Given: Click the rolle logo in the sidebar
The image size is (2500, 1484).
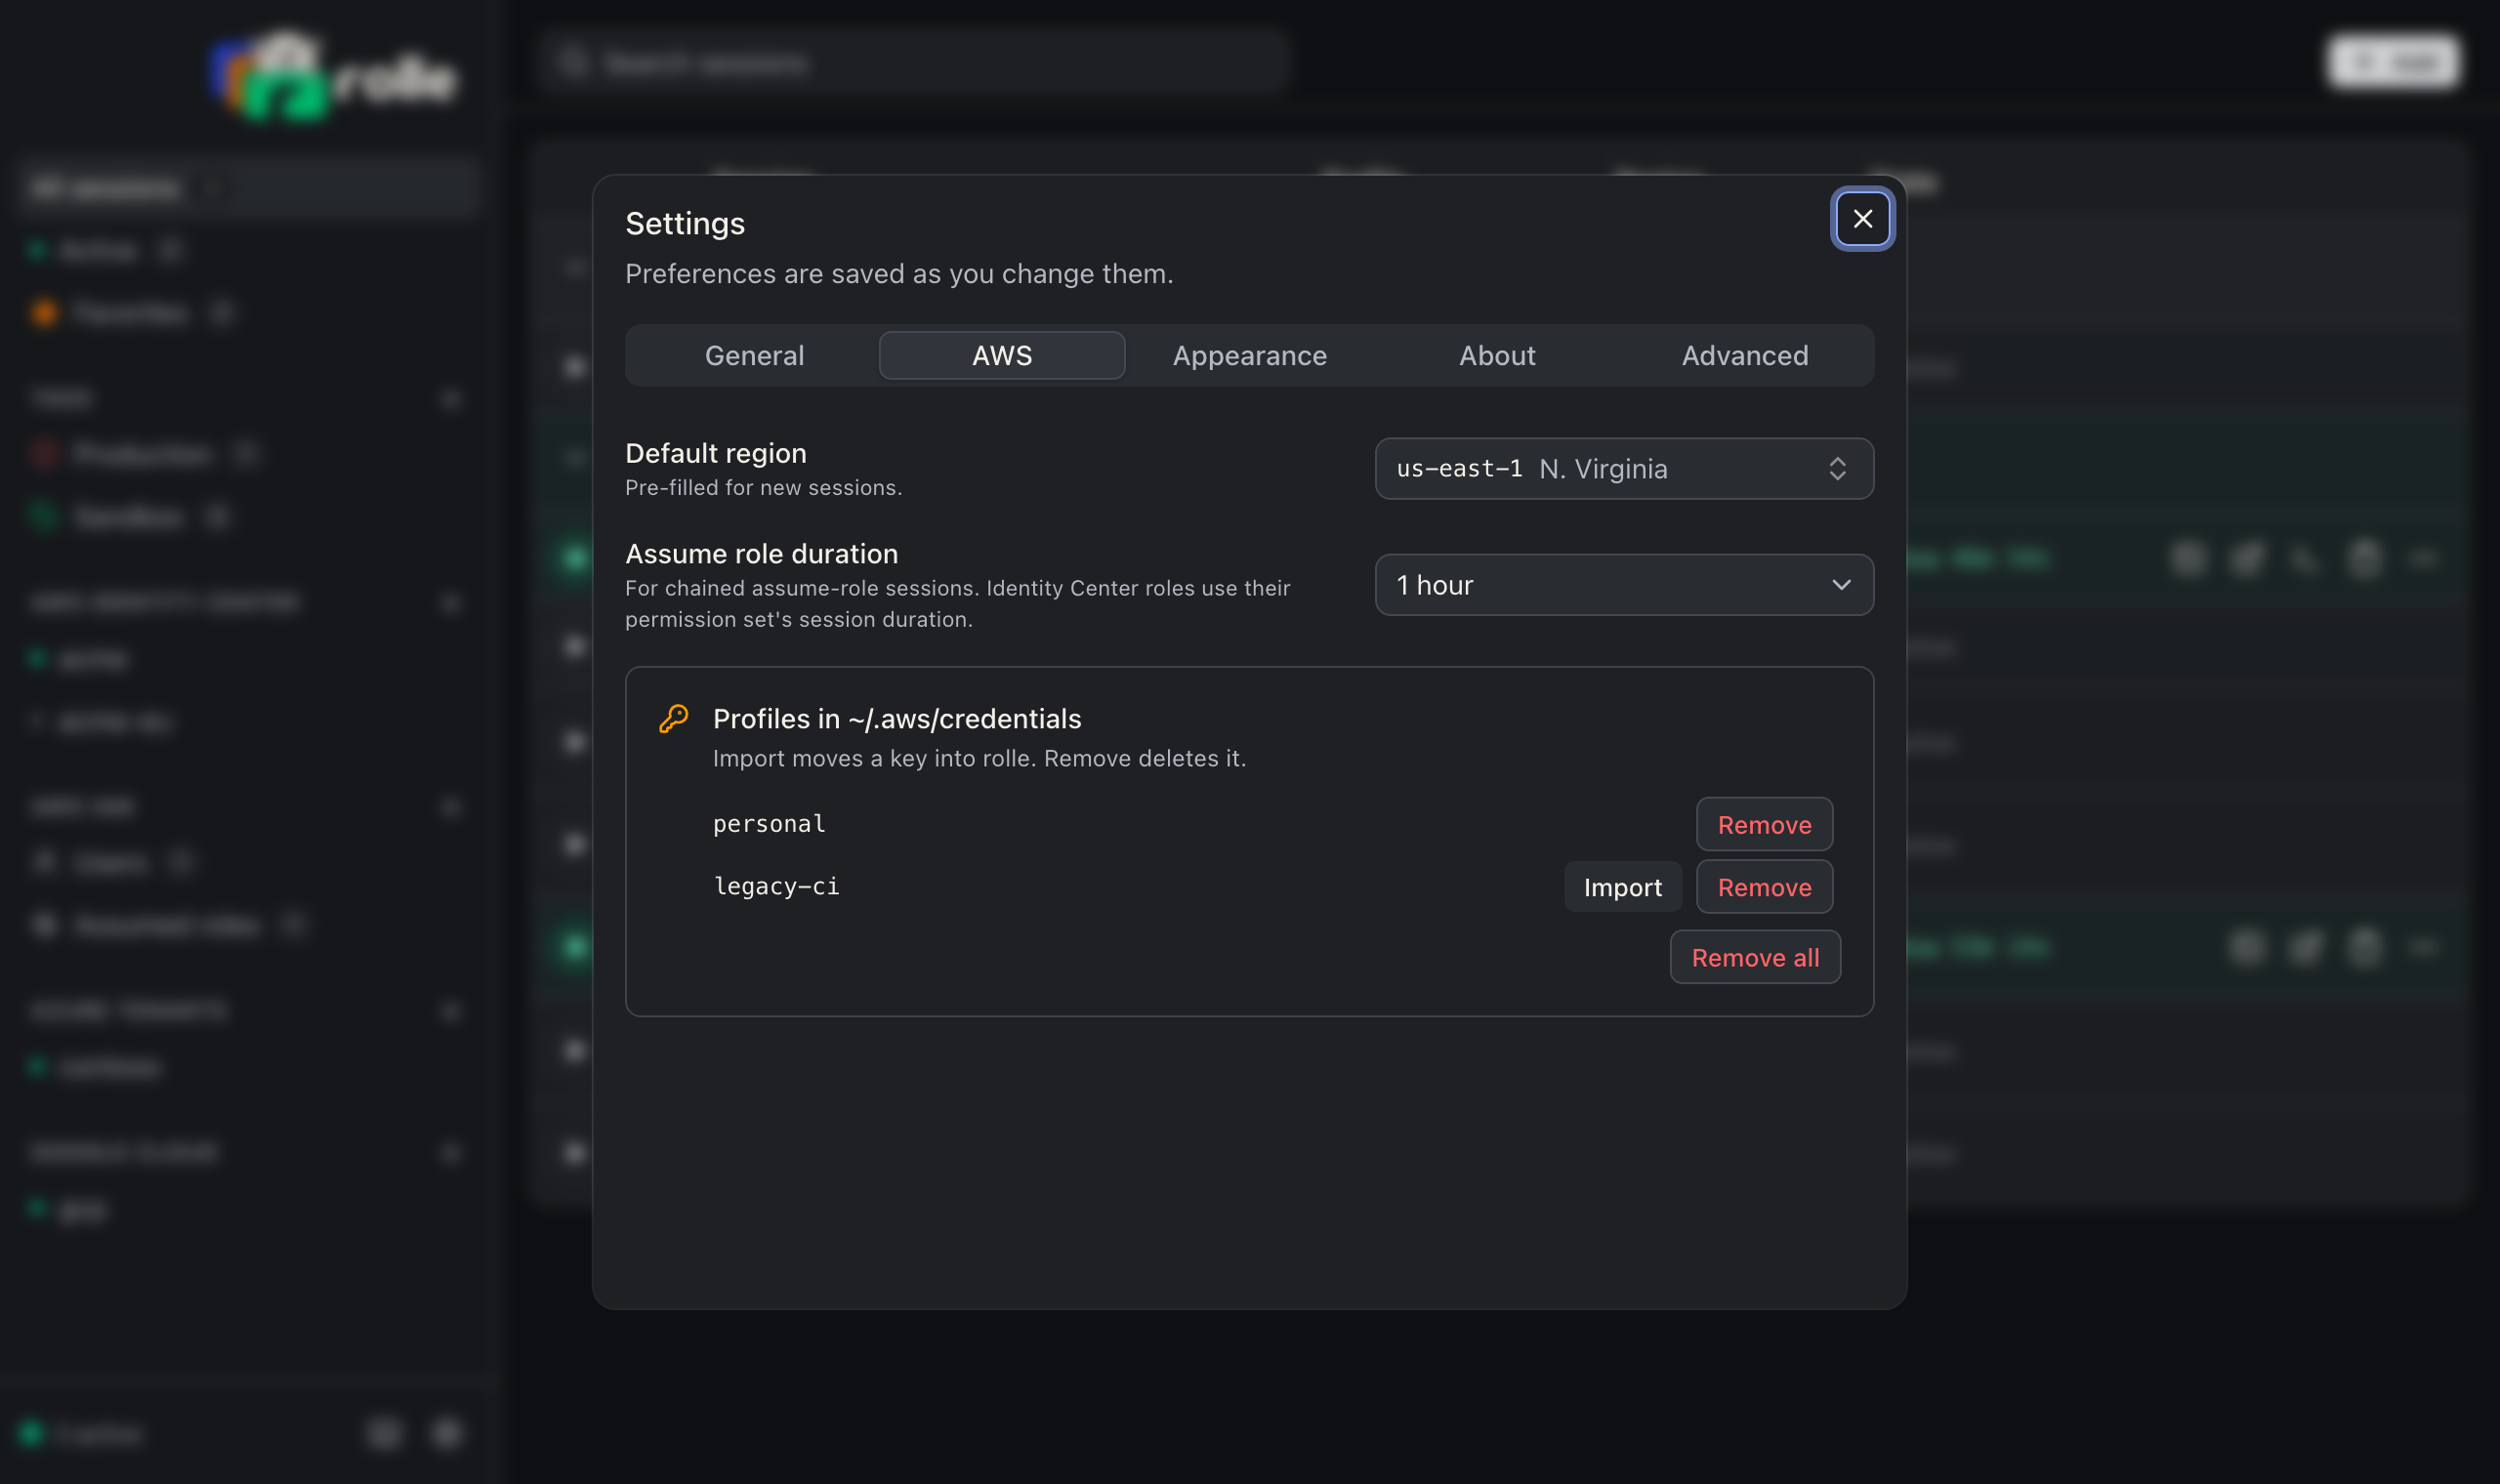Looking at the screenshot, I should pyautogui.click(x=333, y=78).
